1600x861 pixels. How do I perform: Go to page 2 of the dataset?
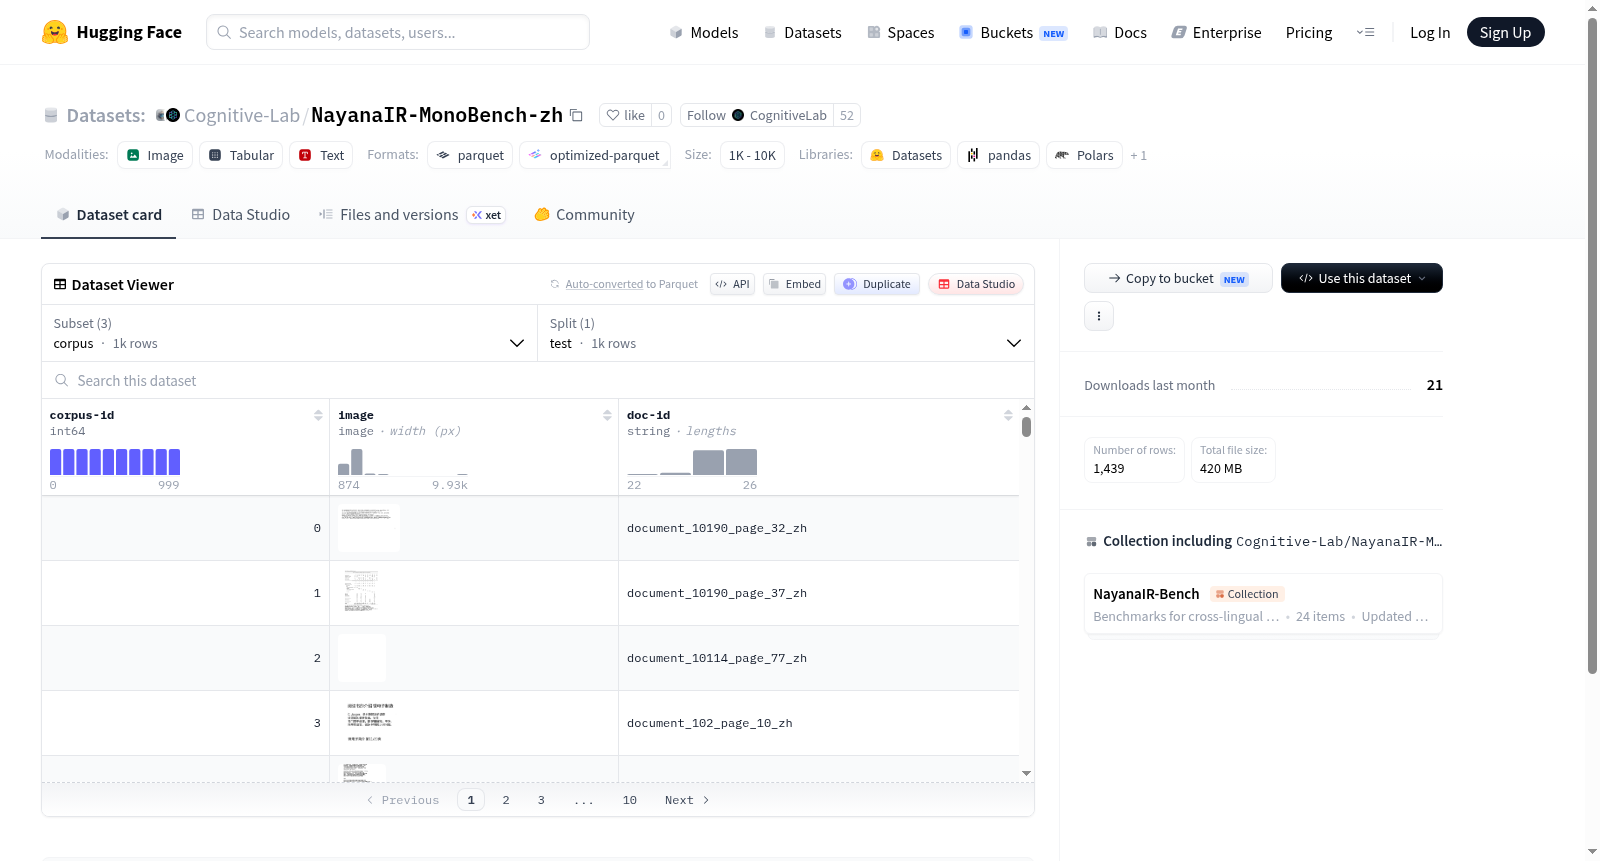tap(506, 800)
